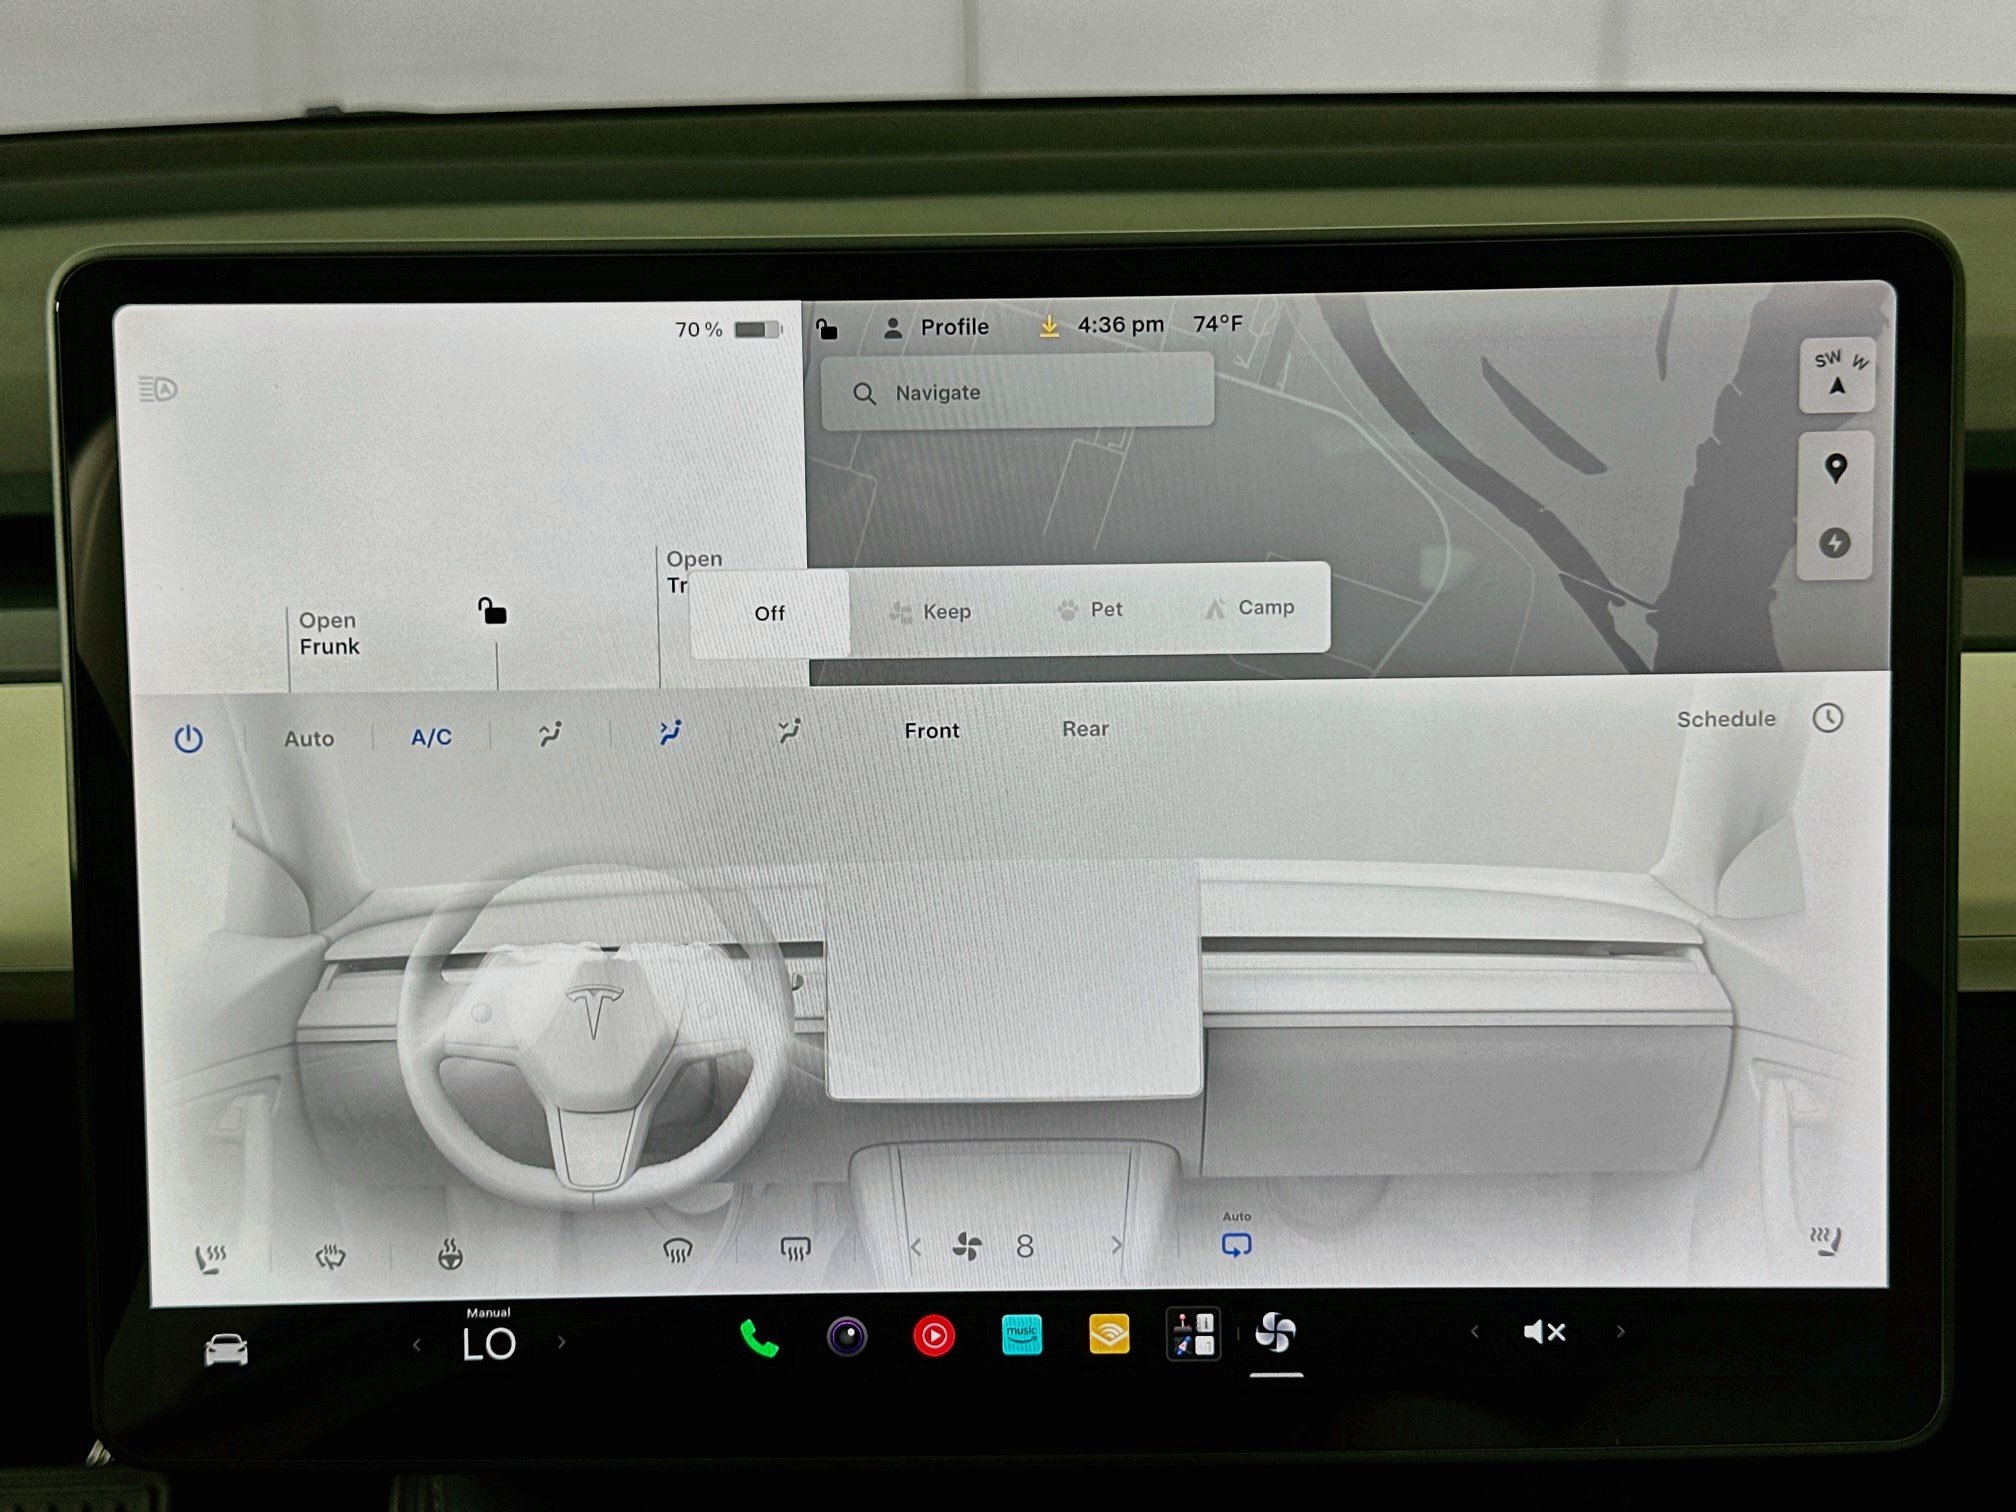Tap the compass orientation button on map

(1838, 374)
